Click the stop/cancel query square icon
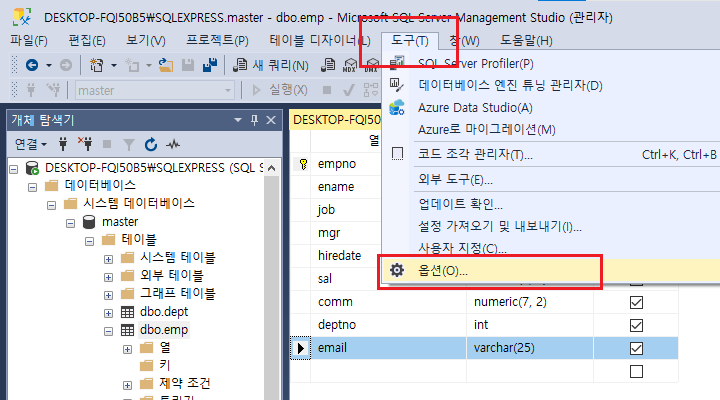 point(327,90)
